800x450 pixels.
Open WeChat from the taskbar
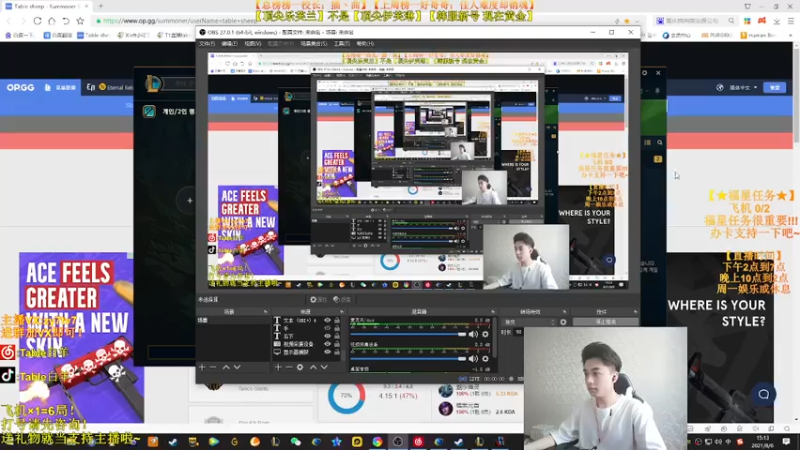tap(296, 441)
